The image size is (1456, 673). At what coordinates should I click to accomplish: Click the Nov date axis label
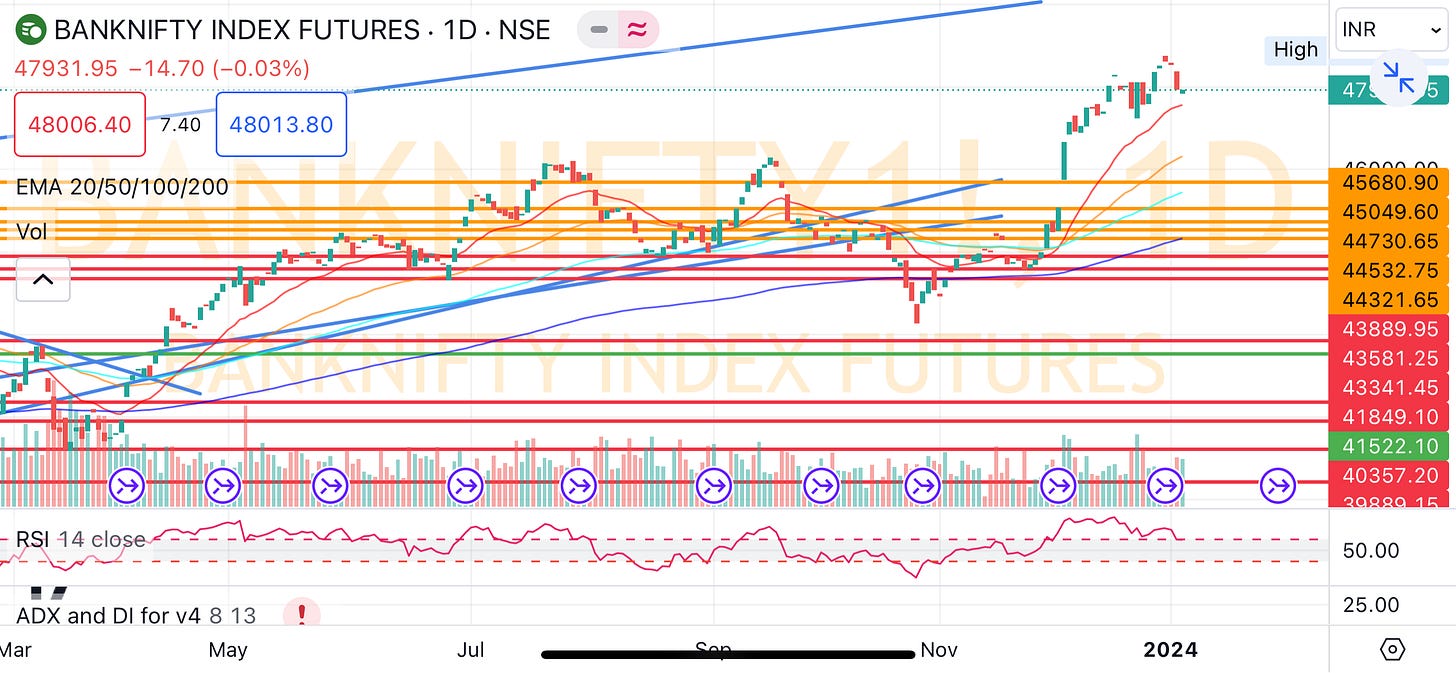[x=939, y=650]
